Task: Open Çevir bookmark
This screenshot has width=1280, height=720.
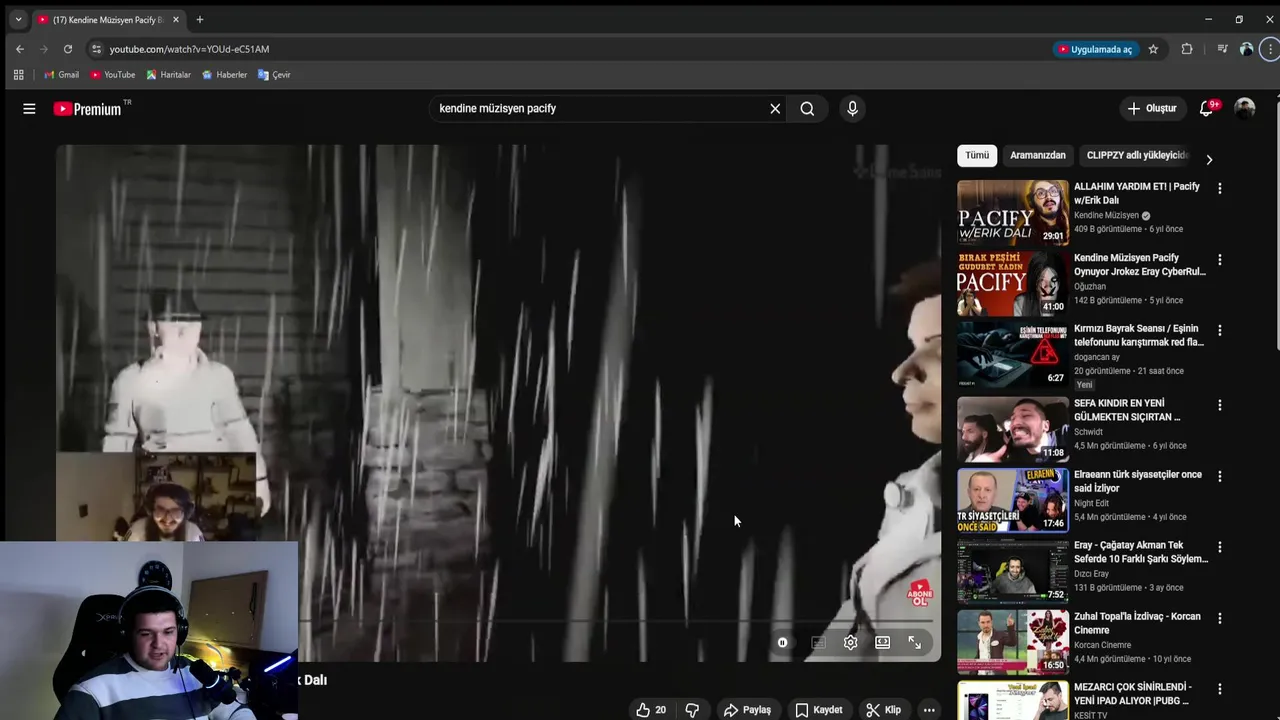Action: [x=274, y=75]
